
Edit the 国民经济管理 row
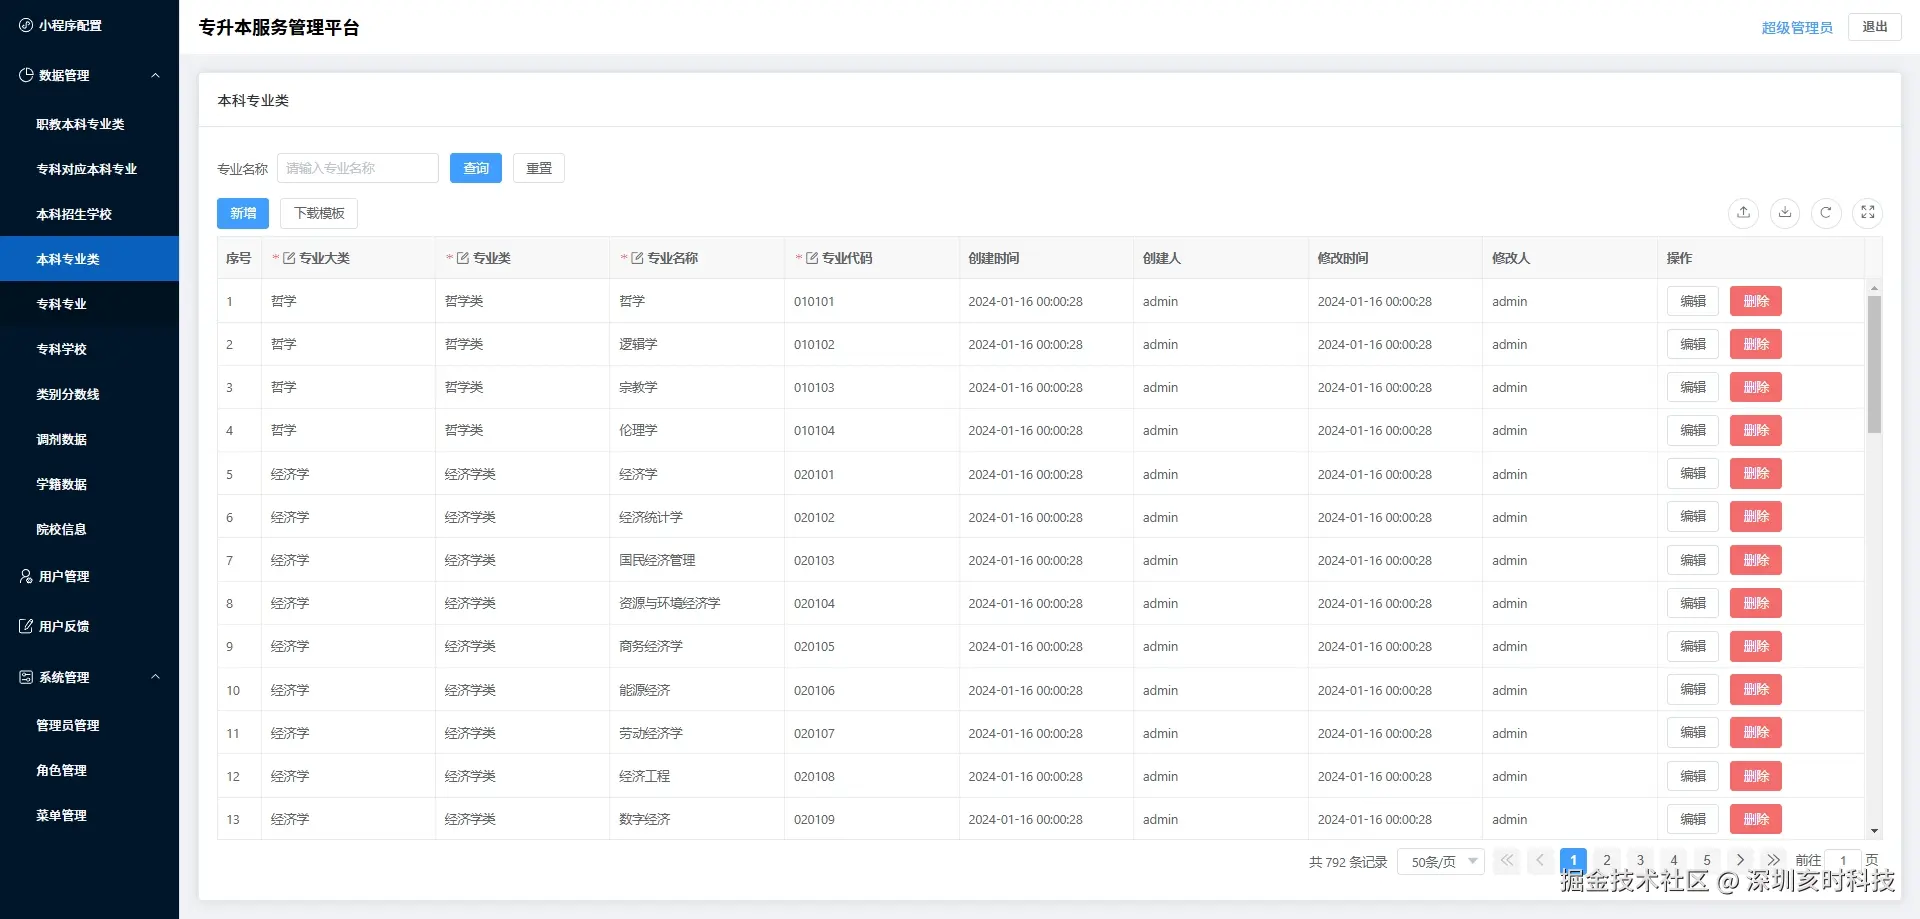tap(1693, 560)
